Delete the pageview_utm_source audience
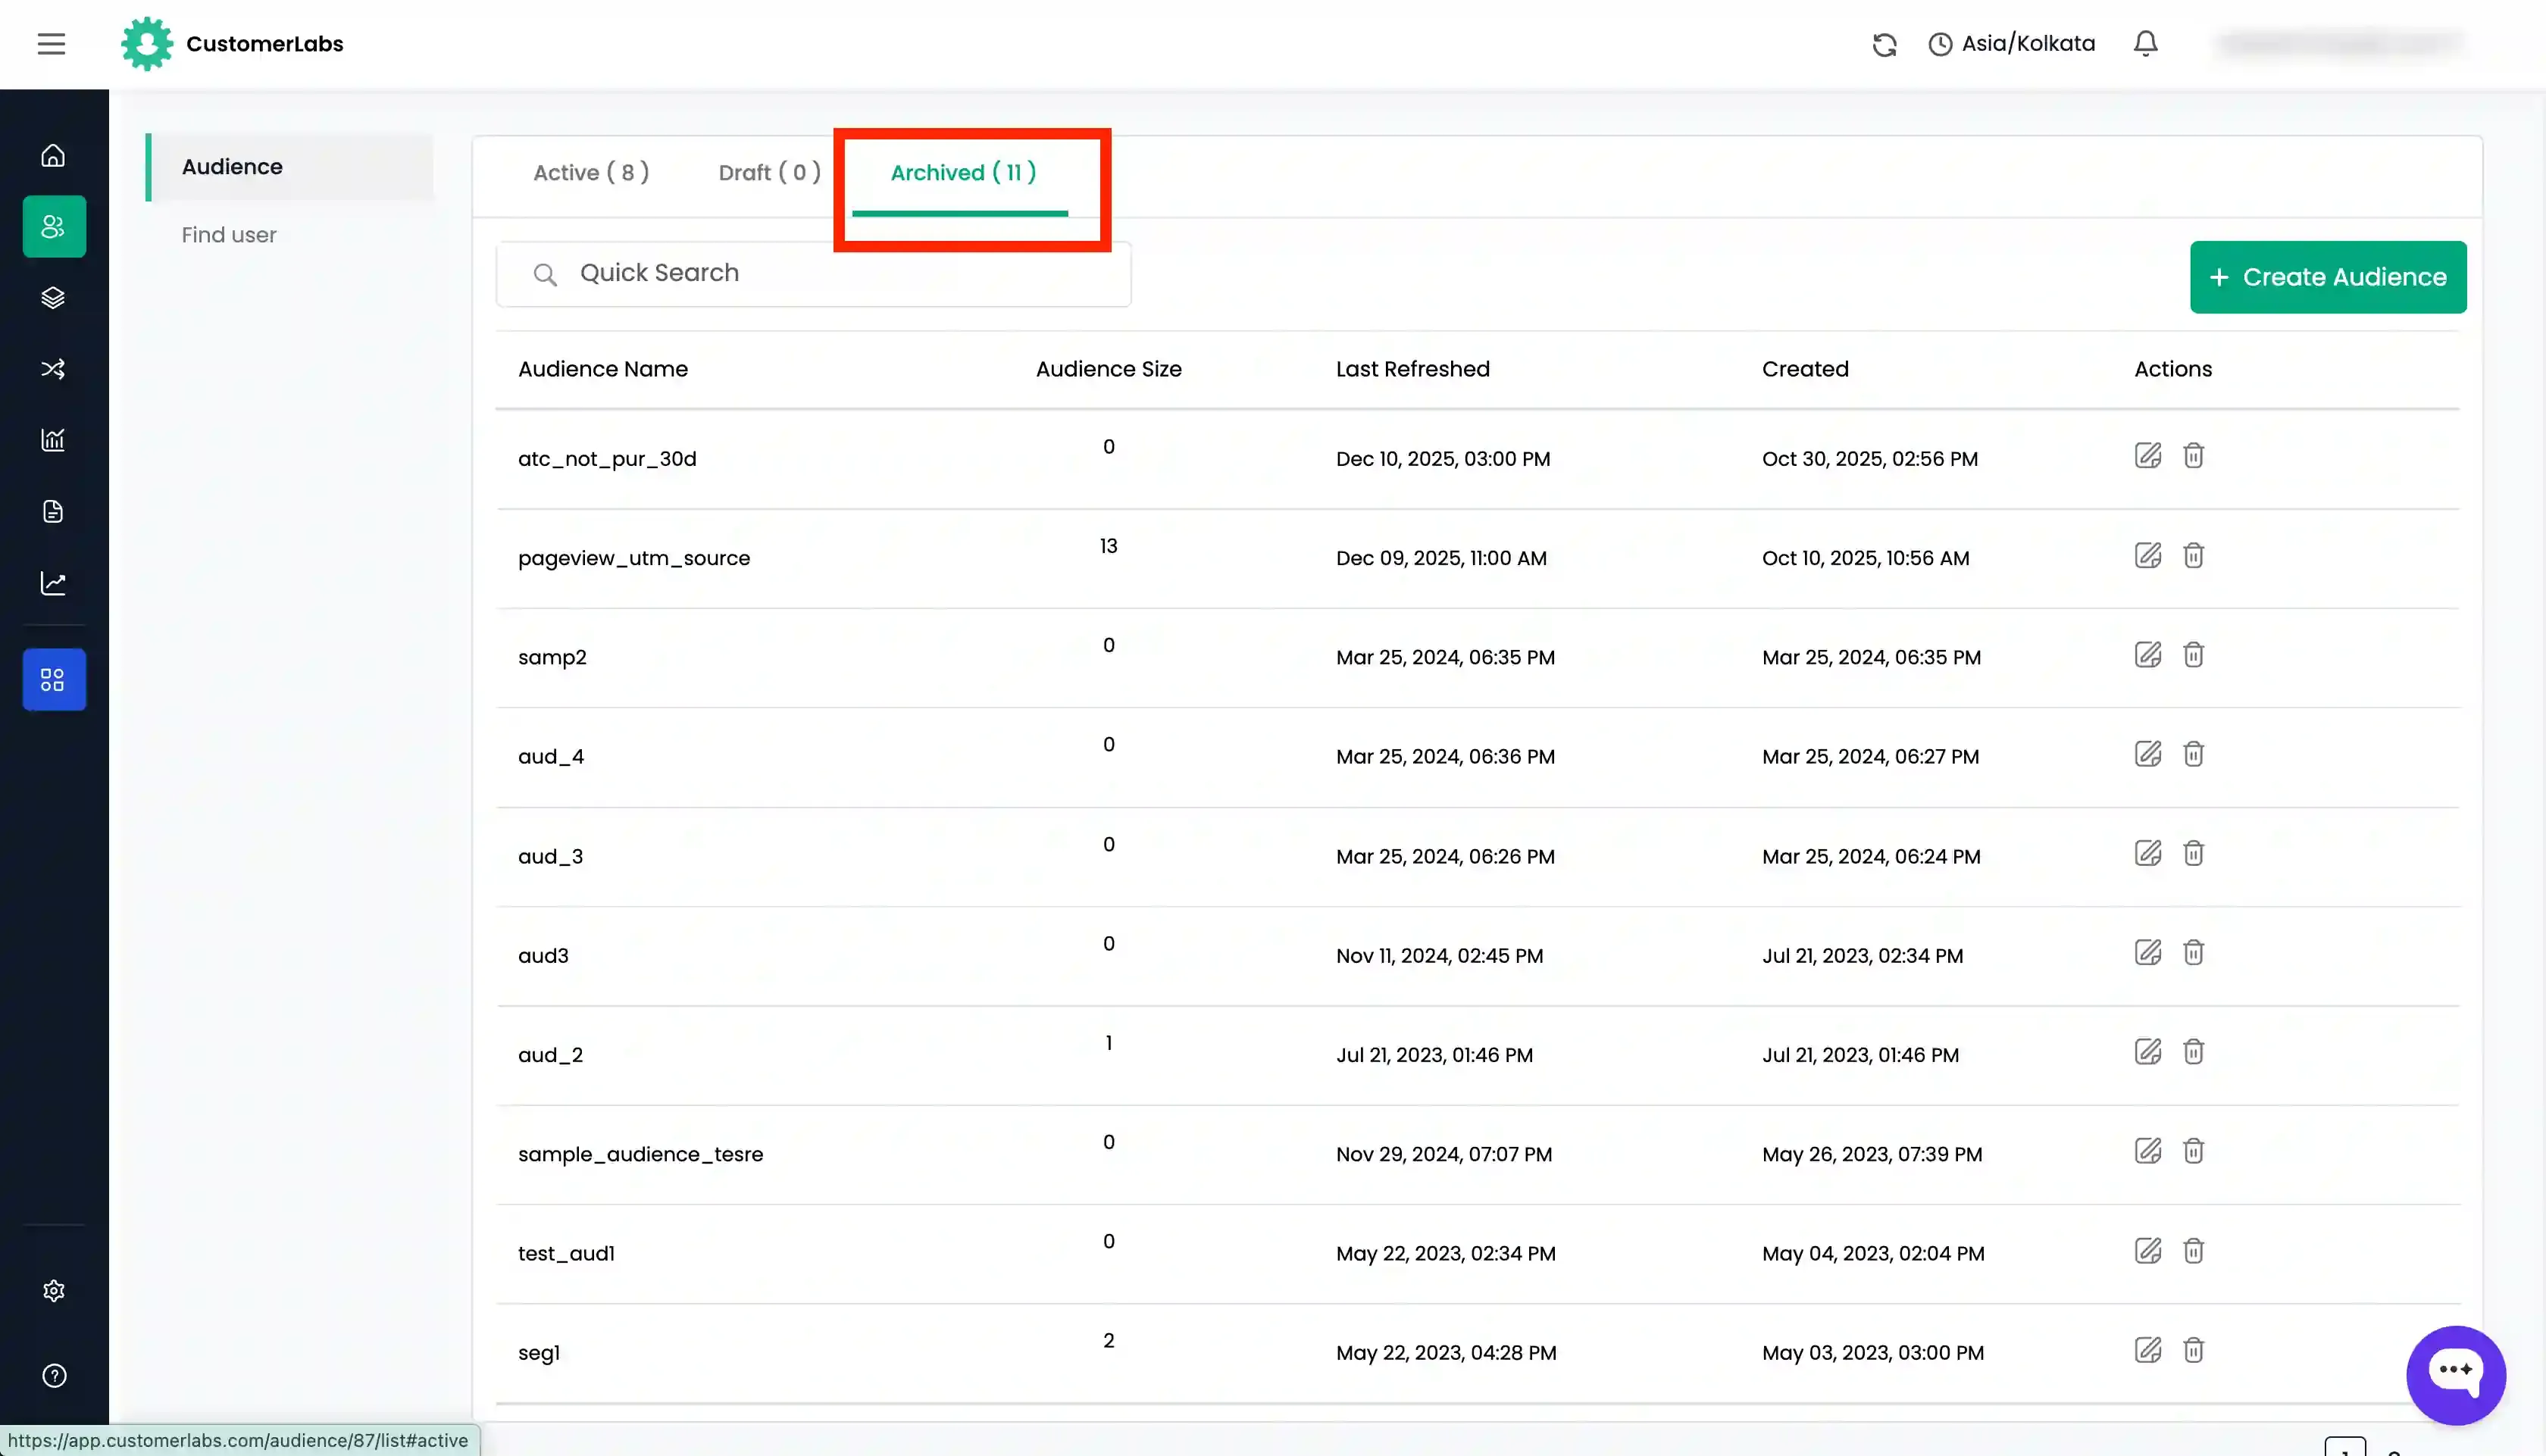 [x=2193, y=555]
